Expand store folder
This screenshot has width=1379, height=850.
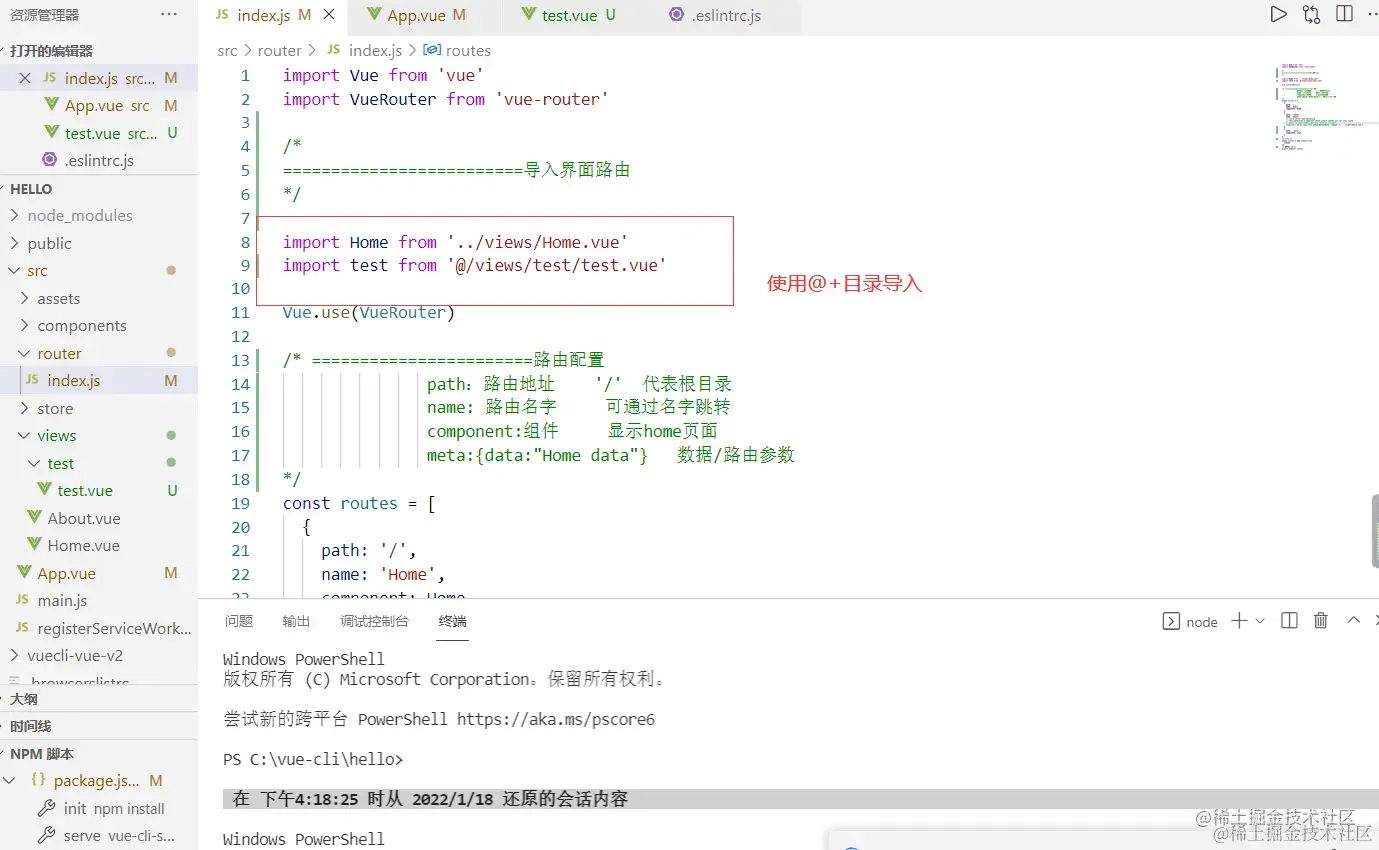(x=55, y=408)
